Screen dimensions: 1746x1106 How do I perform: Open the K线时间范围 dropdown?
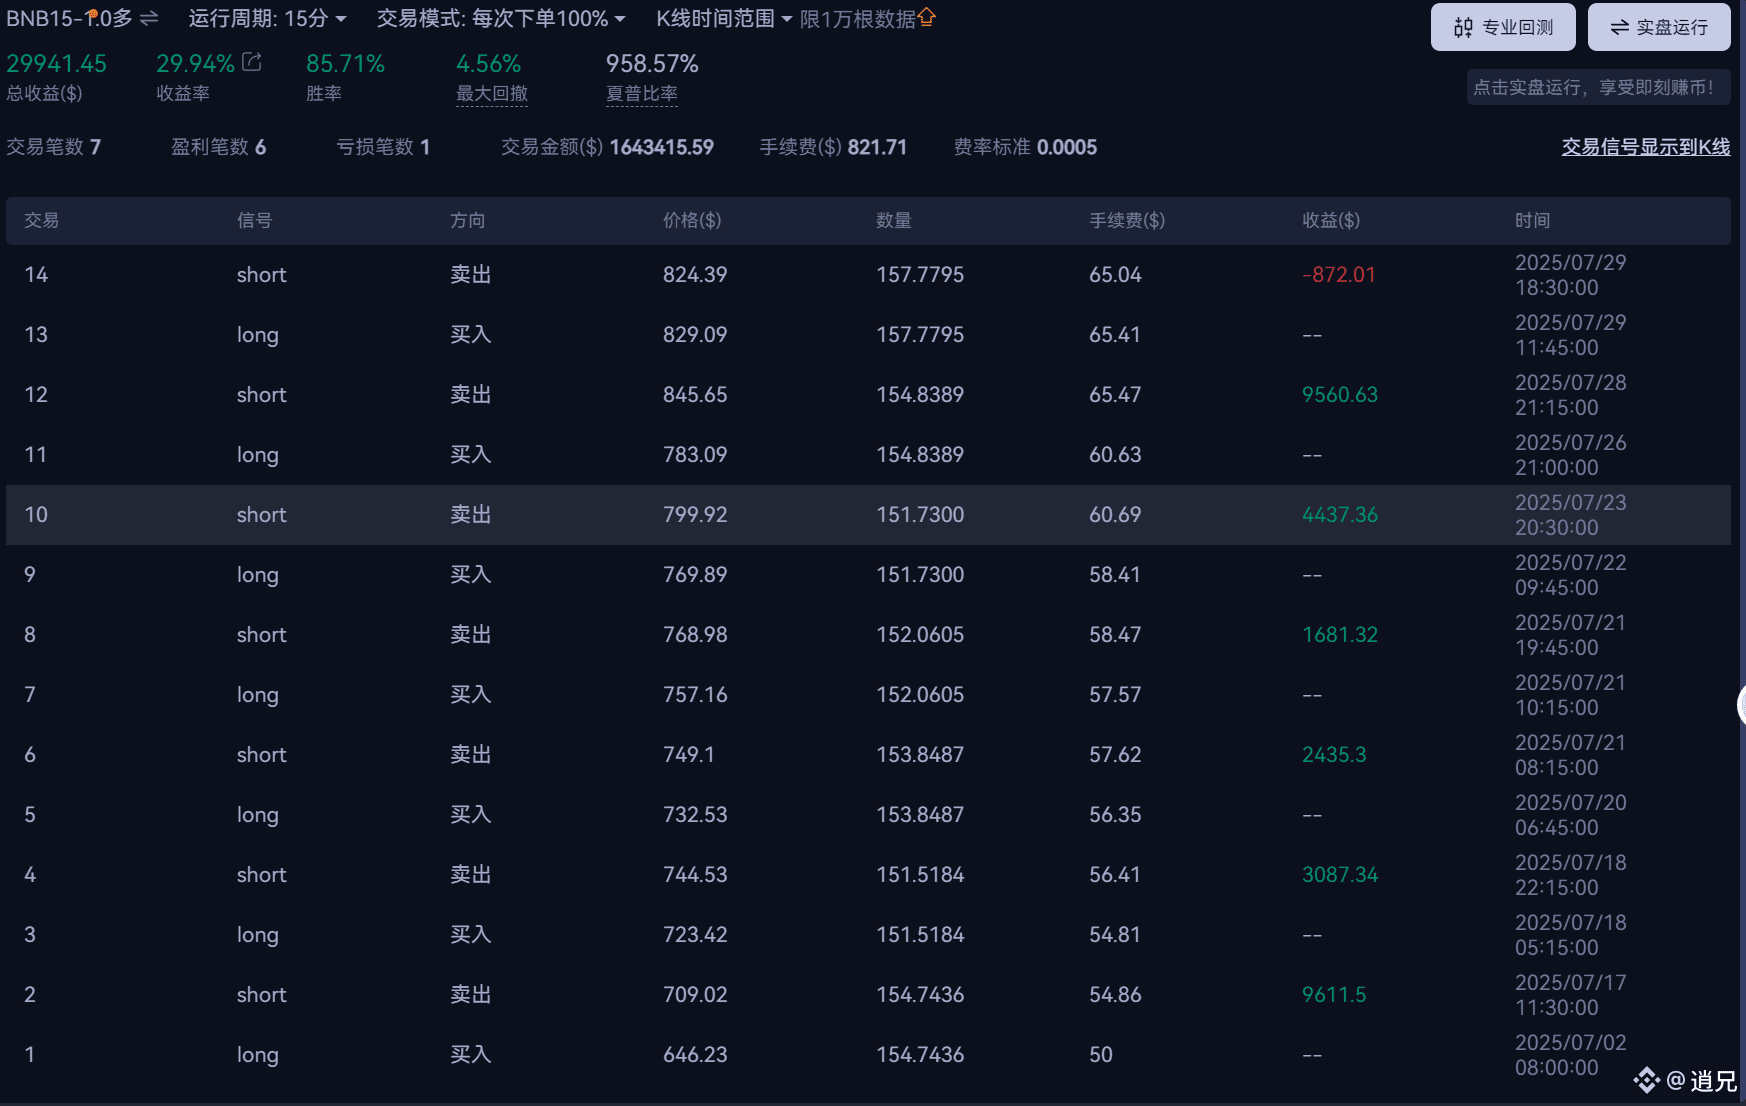(x=724, y=18)
